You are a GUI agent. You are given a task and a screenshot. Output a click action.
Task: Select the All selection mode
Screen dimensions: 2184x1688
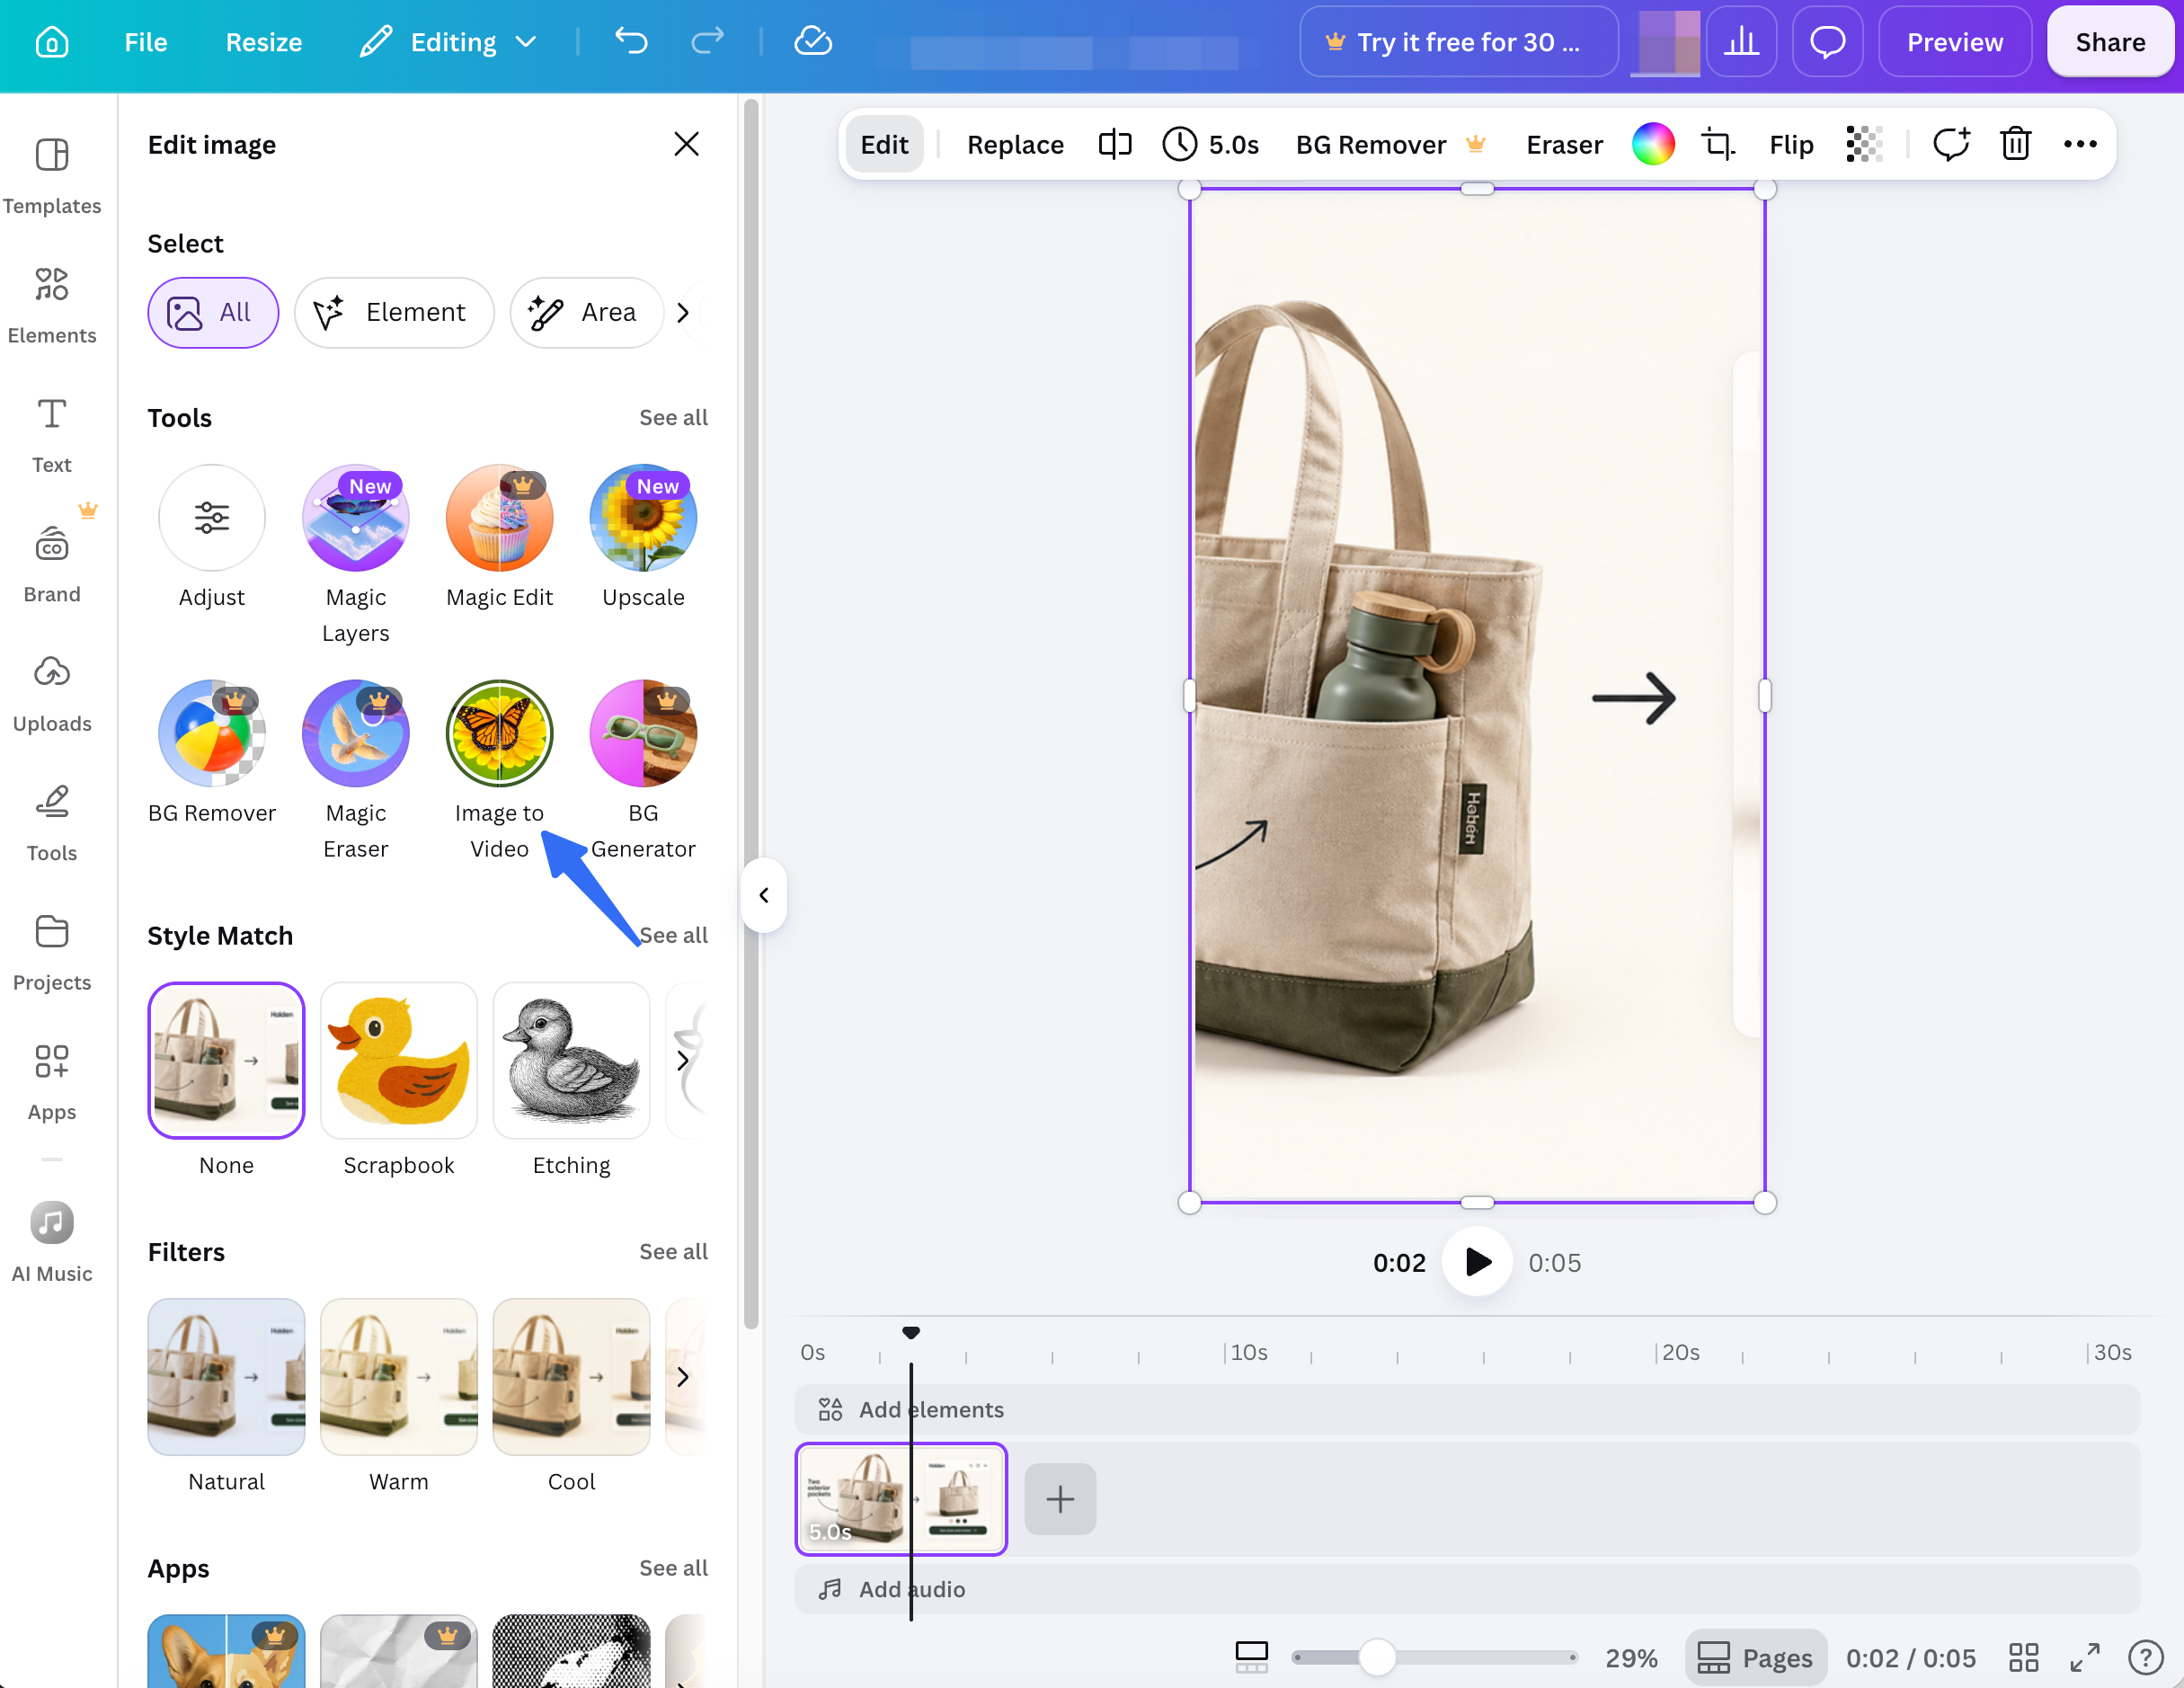[x=213, y=313]
